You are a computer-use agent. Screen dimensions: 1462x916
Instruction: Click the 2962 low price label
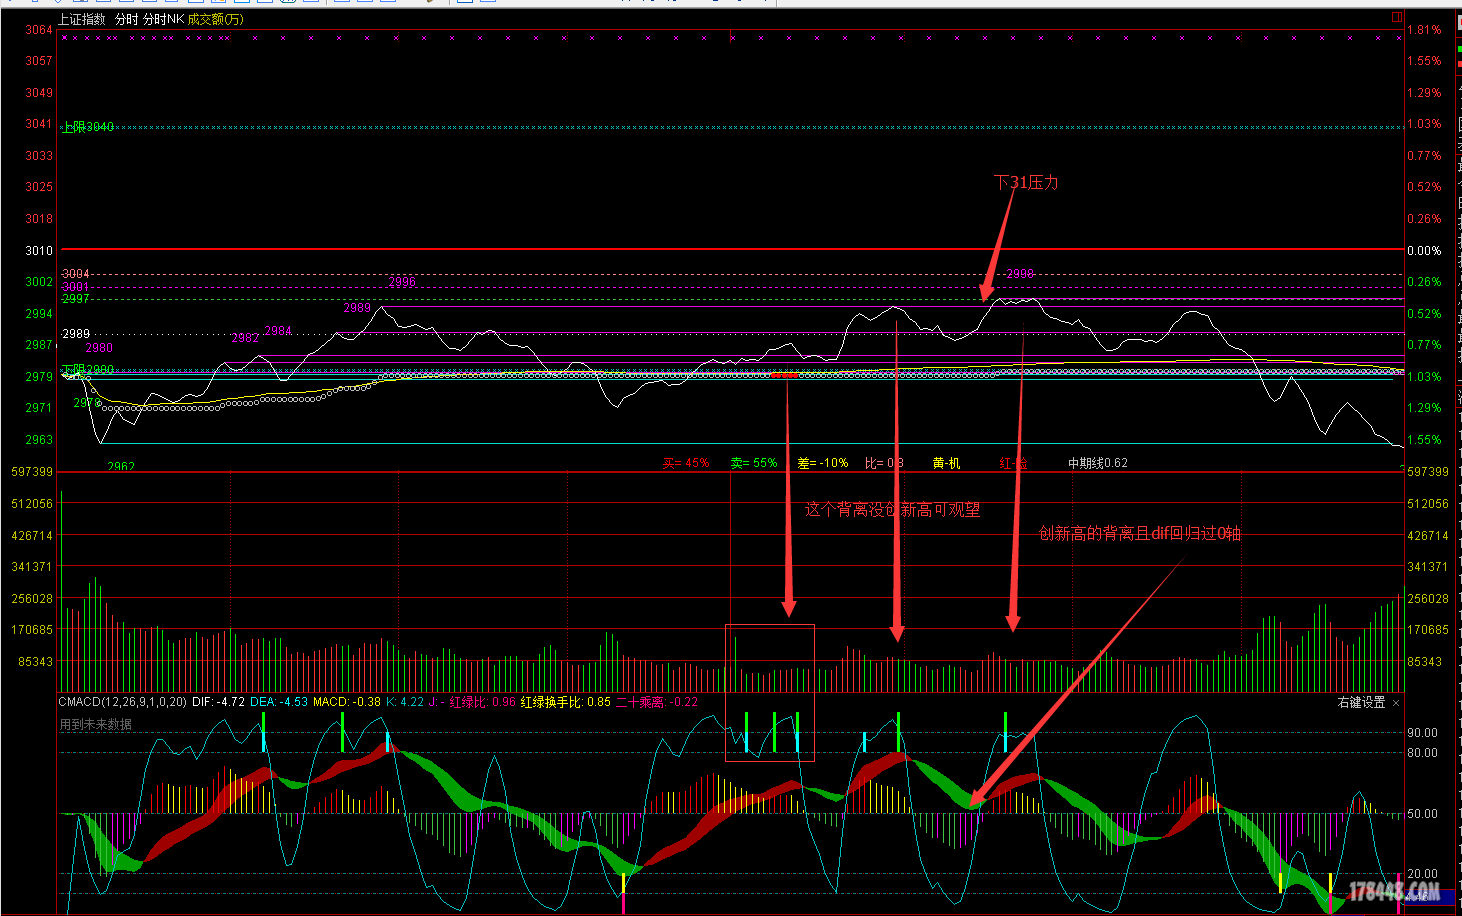click(x=121, y=466)
